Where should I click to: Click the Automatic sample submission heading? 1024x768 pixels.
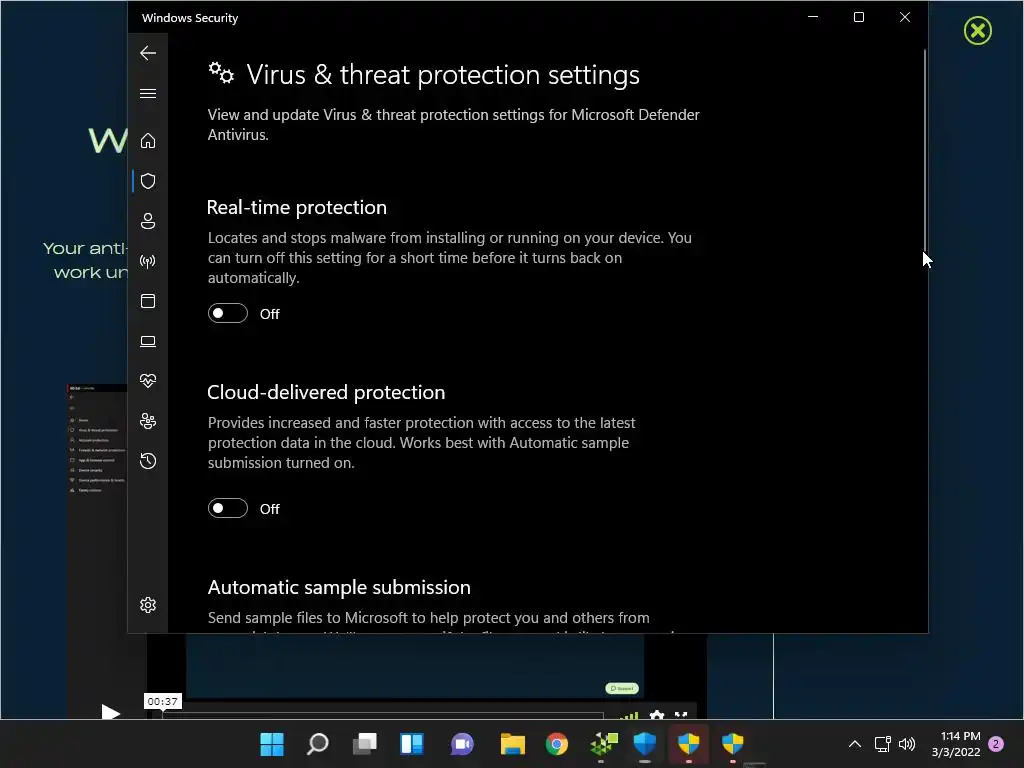pyautogui.click(x=339, y=587)
